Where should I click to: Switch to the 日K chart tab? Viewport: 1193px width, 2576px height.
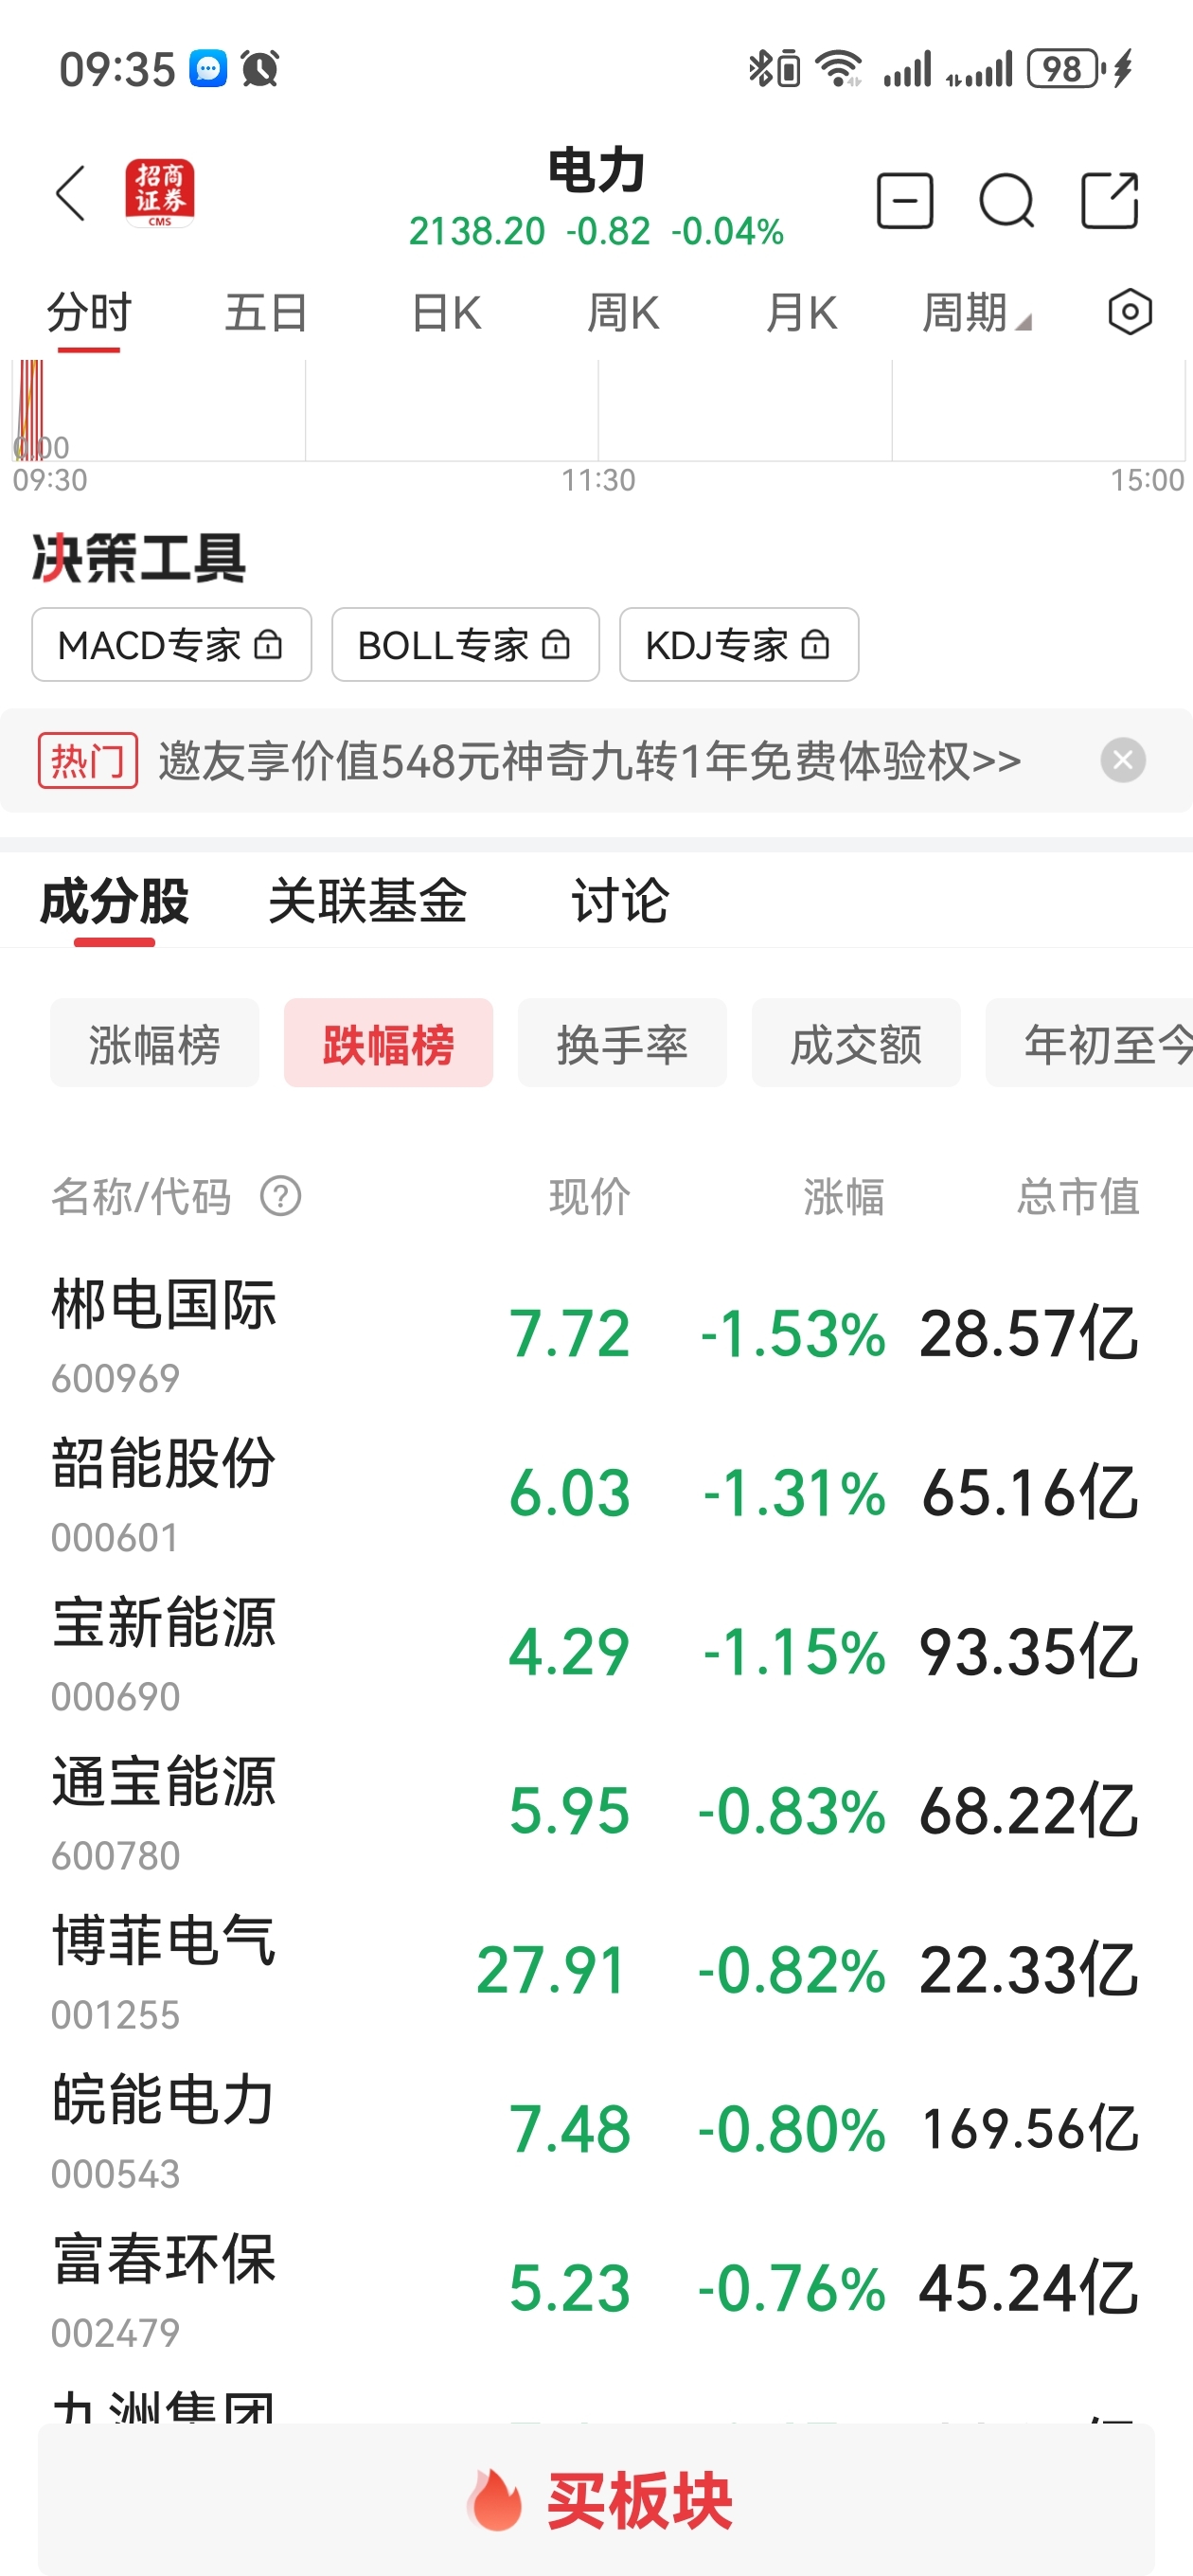pyautogui.click(x=446, y=314)
